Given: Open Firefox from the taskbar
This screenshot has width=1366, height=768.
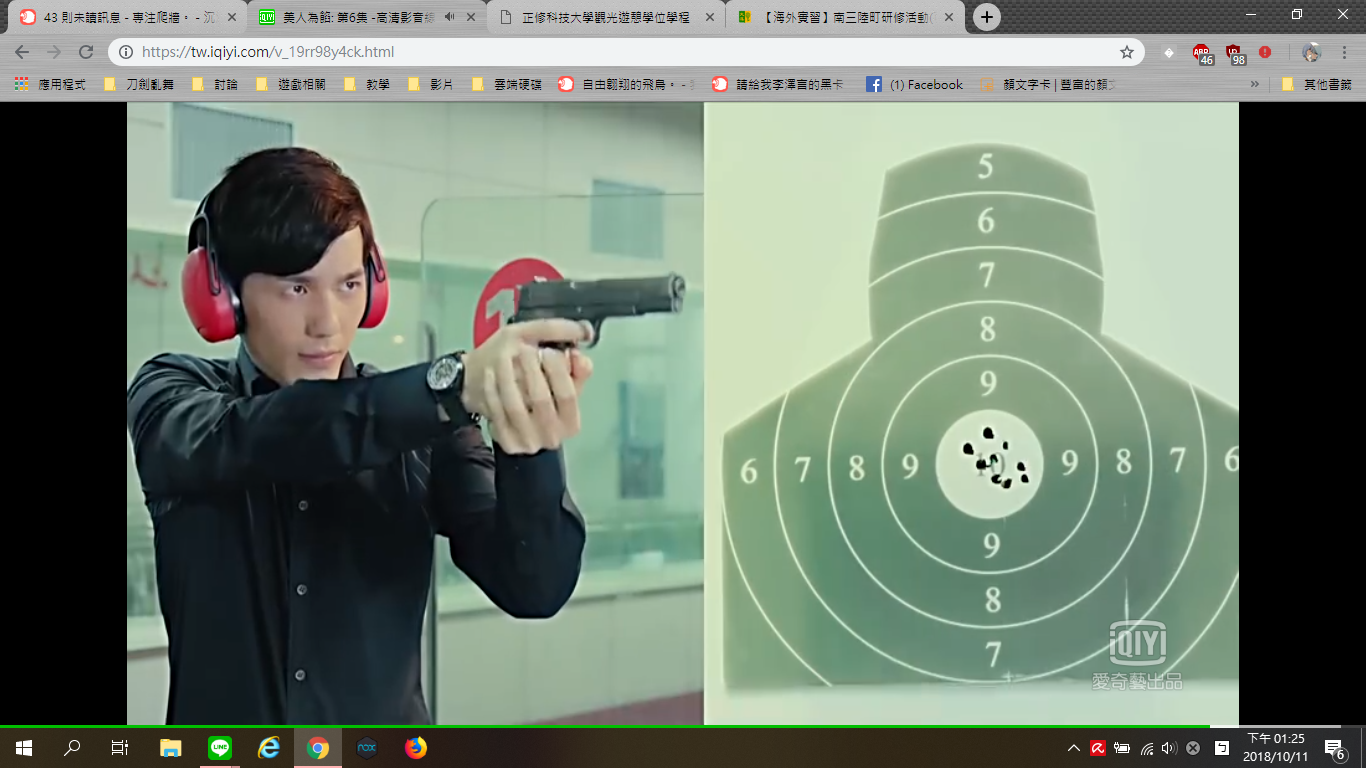Looking at the screenshot, I should pos(416,748).
